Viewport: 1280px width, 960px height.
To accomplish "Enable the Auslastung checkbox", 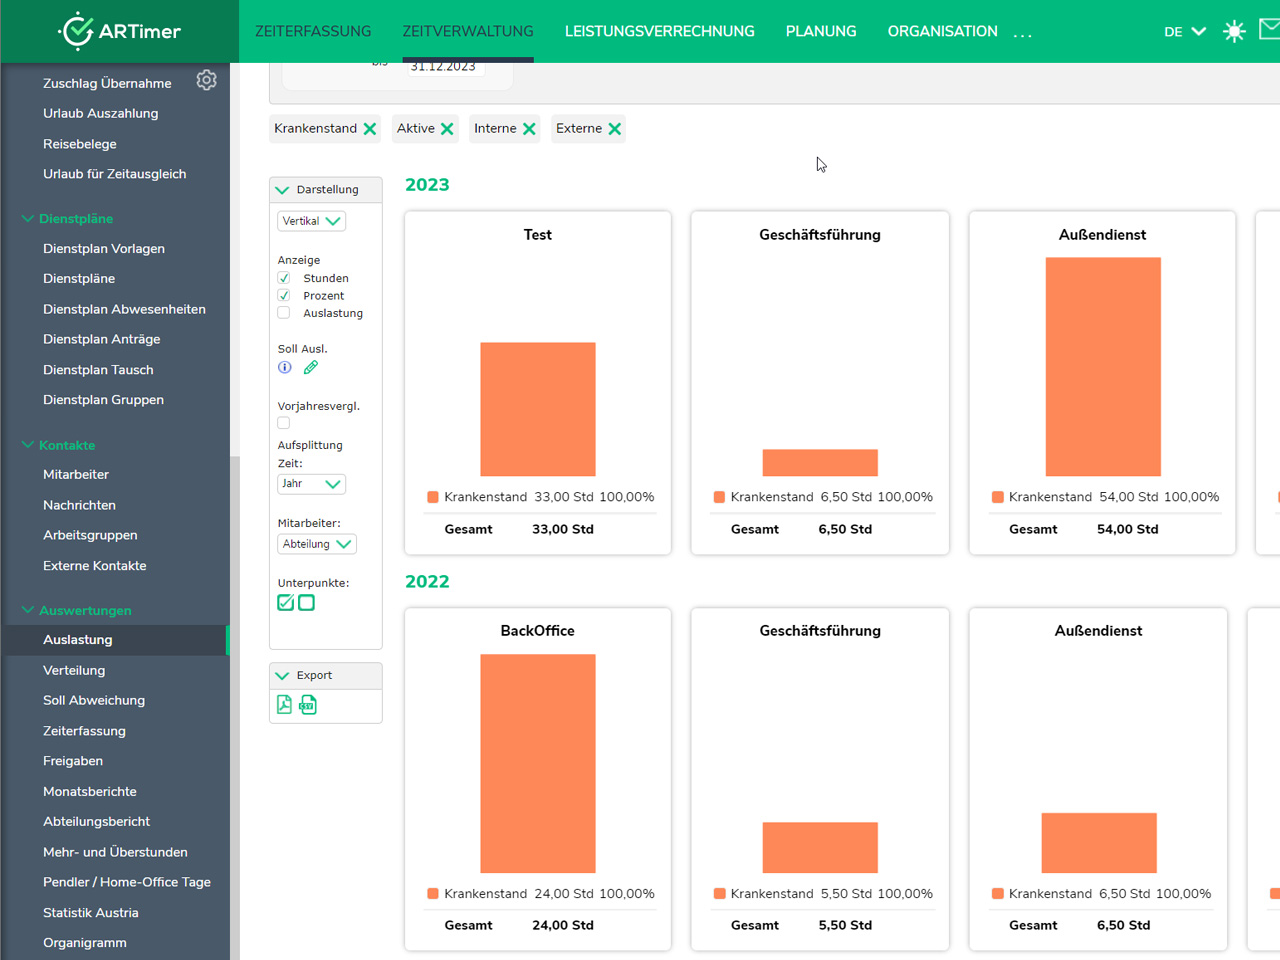I will [x=284, y=313].
